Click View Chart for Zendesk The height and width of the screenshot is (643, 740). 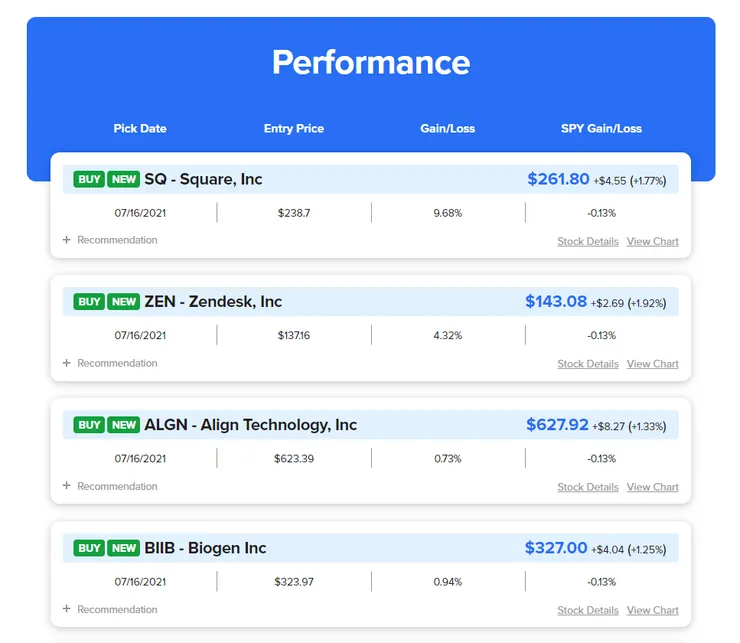(652, 364)
